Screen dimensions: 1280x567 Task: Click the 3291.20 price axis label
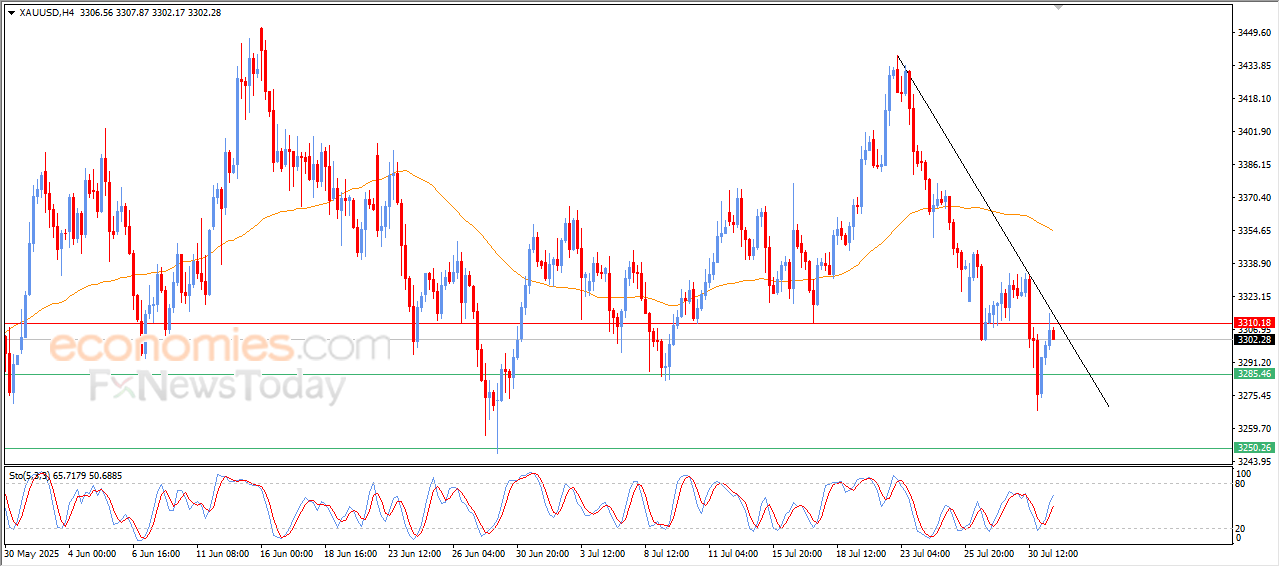coord(1254,362)
